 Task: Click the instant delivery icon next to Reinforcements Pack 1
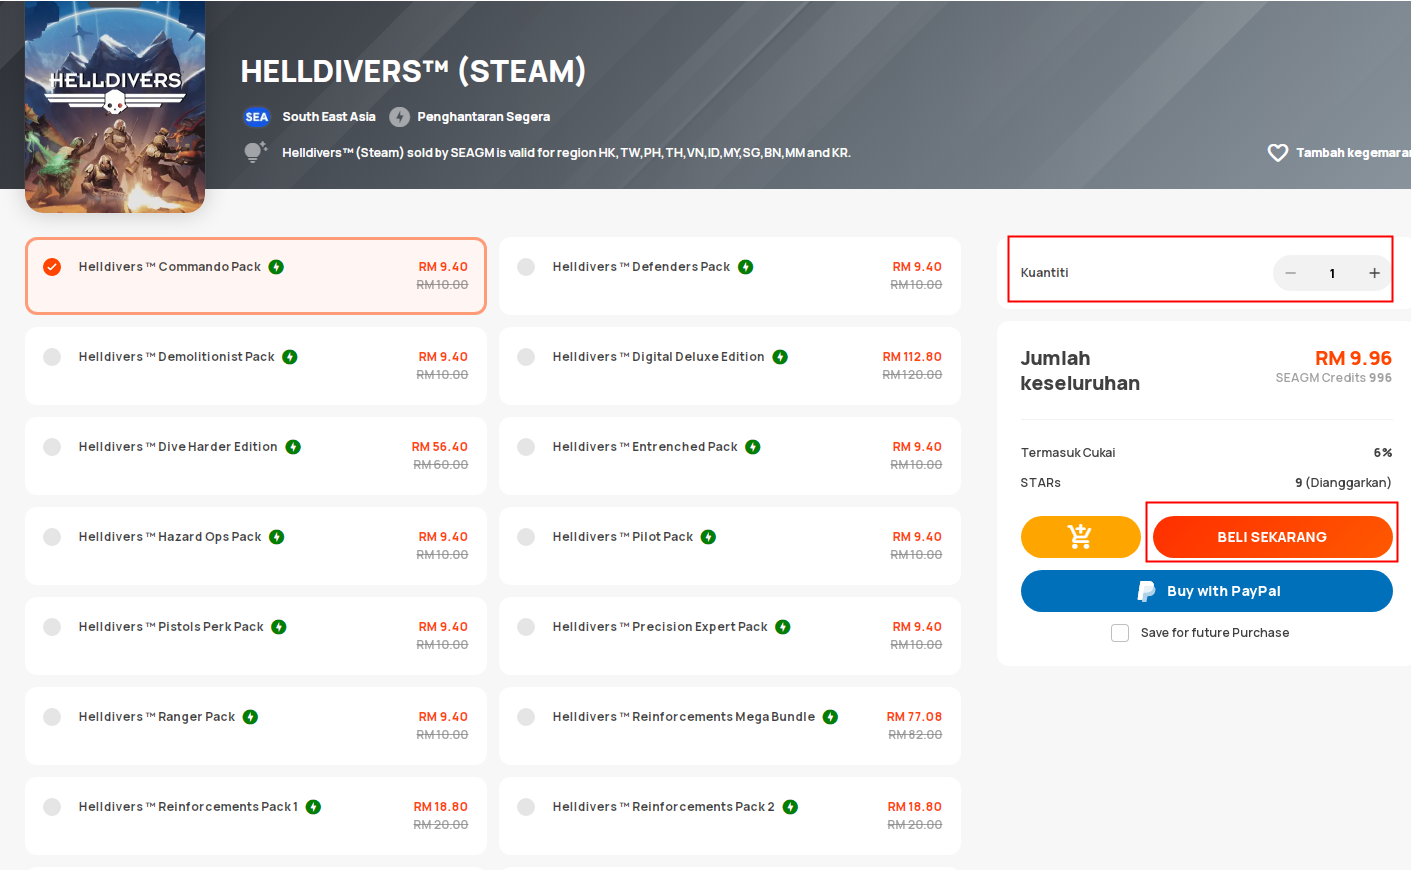(314, 807)
